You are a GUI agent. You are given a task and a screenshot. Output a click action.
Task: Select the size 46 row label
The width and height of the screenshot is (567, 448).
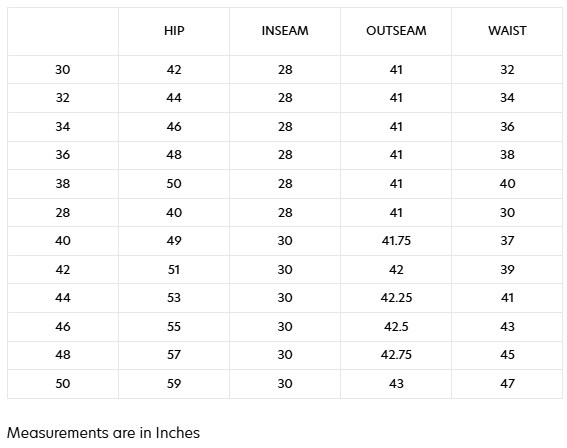[x=63, y=327]
